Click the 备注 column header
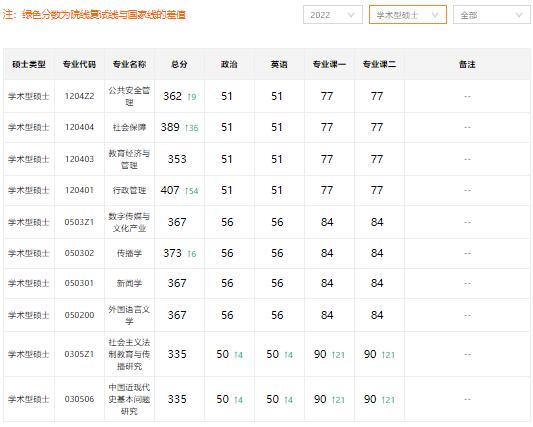Image resolution: width=533 pixels, height=427 pixels. (467, 64)
